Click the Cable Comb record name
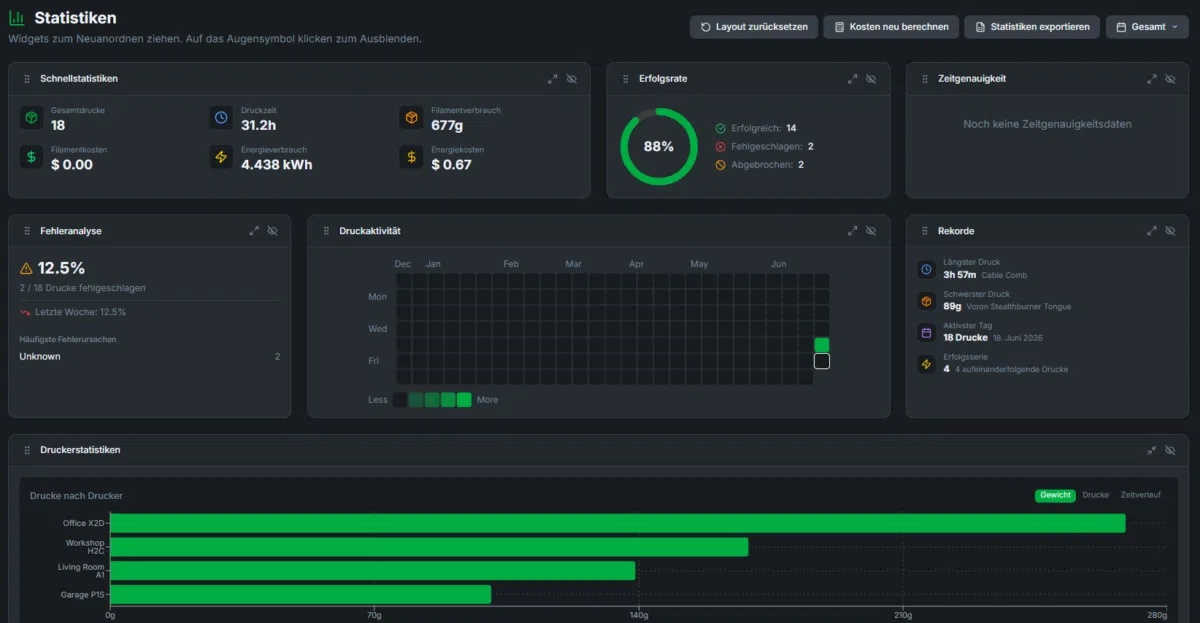 tap(1004, 275)
